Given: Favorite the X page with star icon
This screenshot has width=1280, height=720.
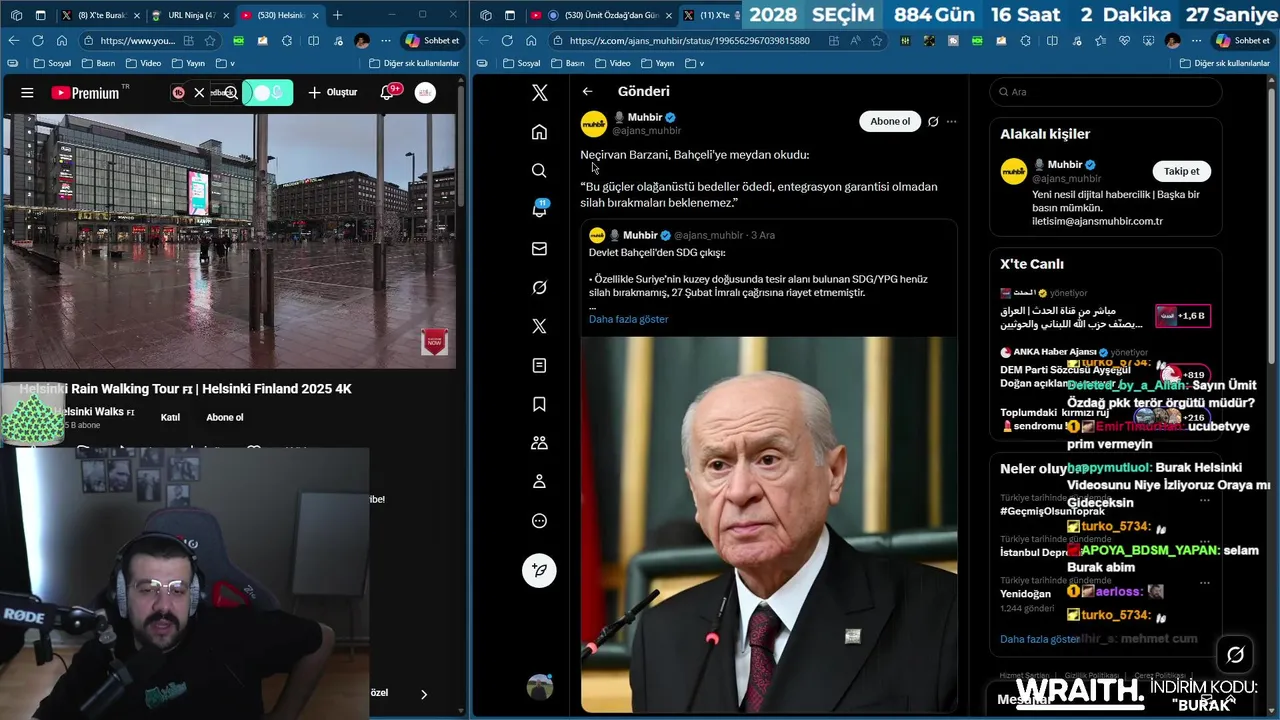Looking at the screenshot, I should [877, 41].
